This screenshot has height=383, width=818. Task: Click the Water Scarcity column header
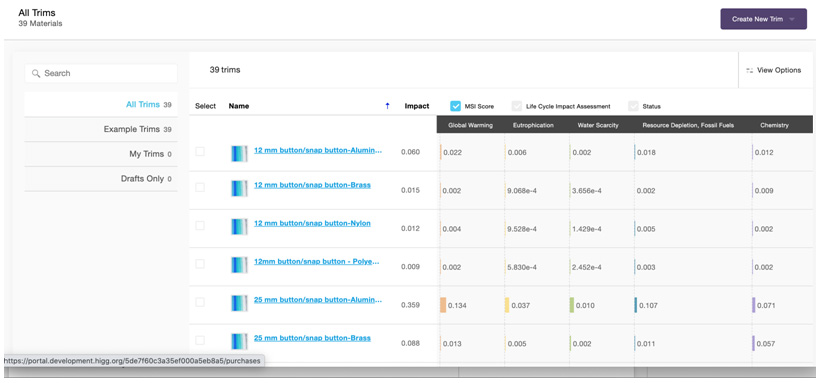[598, 125]
